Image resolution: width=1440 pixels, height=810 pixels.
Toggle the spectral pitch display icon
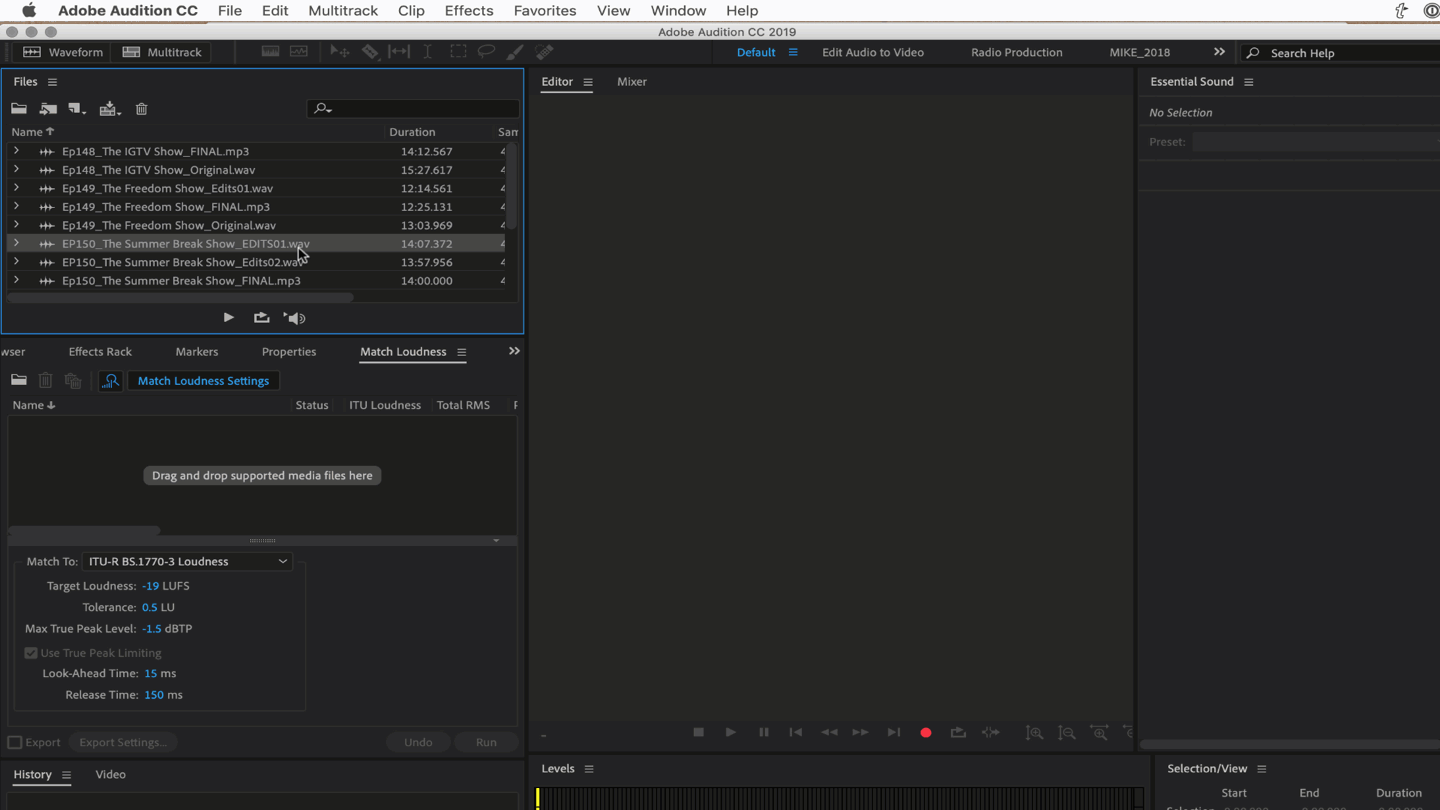click(x=299, y=52)
